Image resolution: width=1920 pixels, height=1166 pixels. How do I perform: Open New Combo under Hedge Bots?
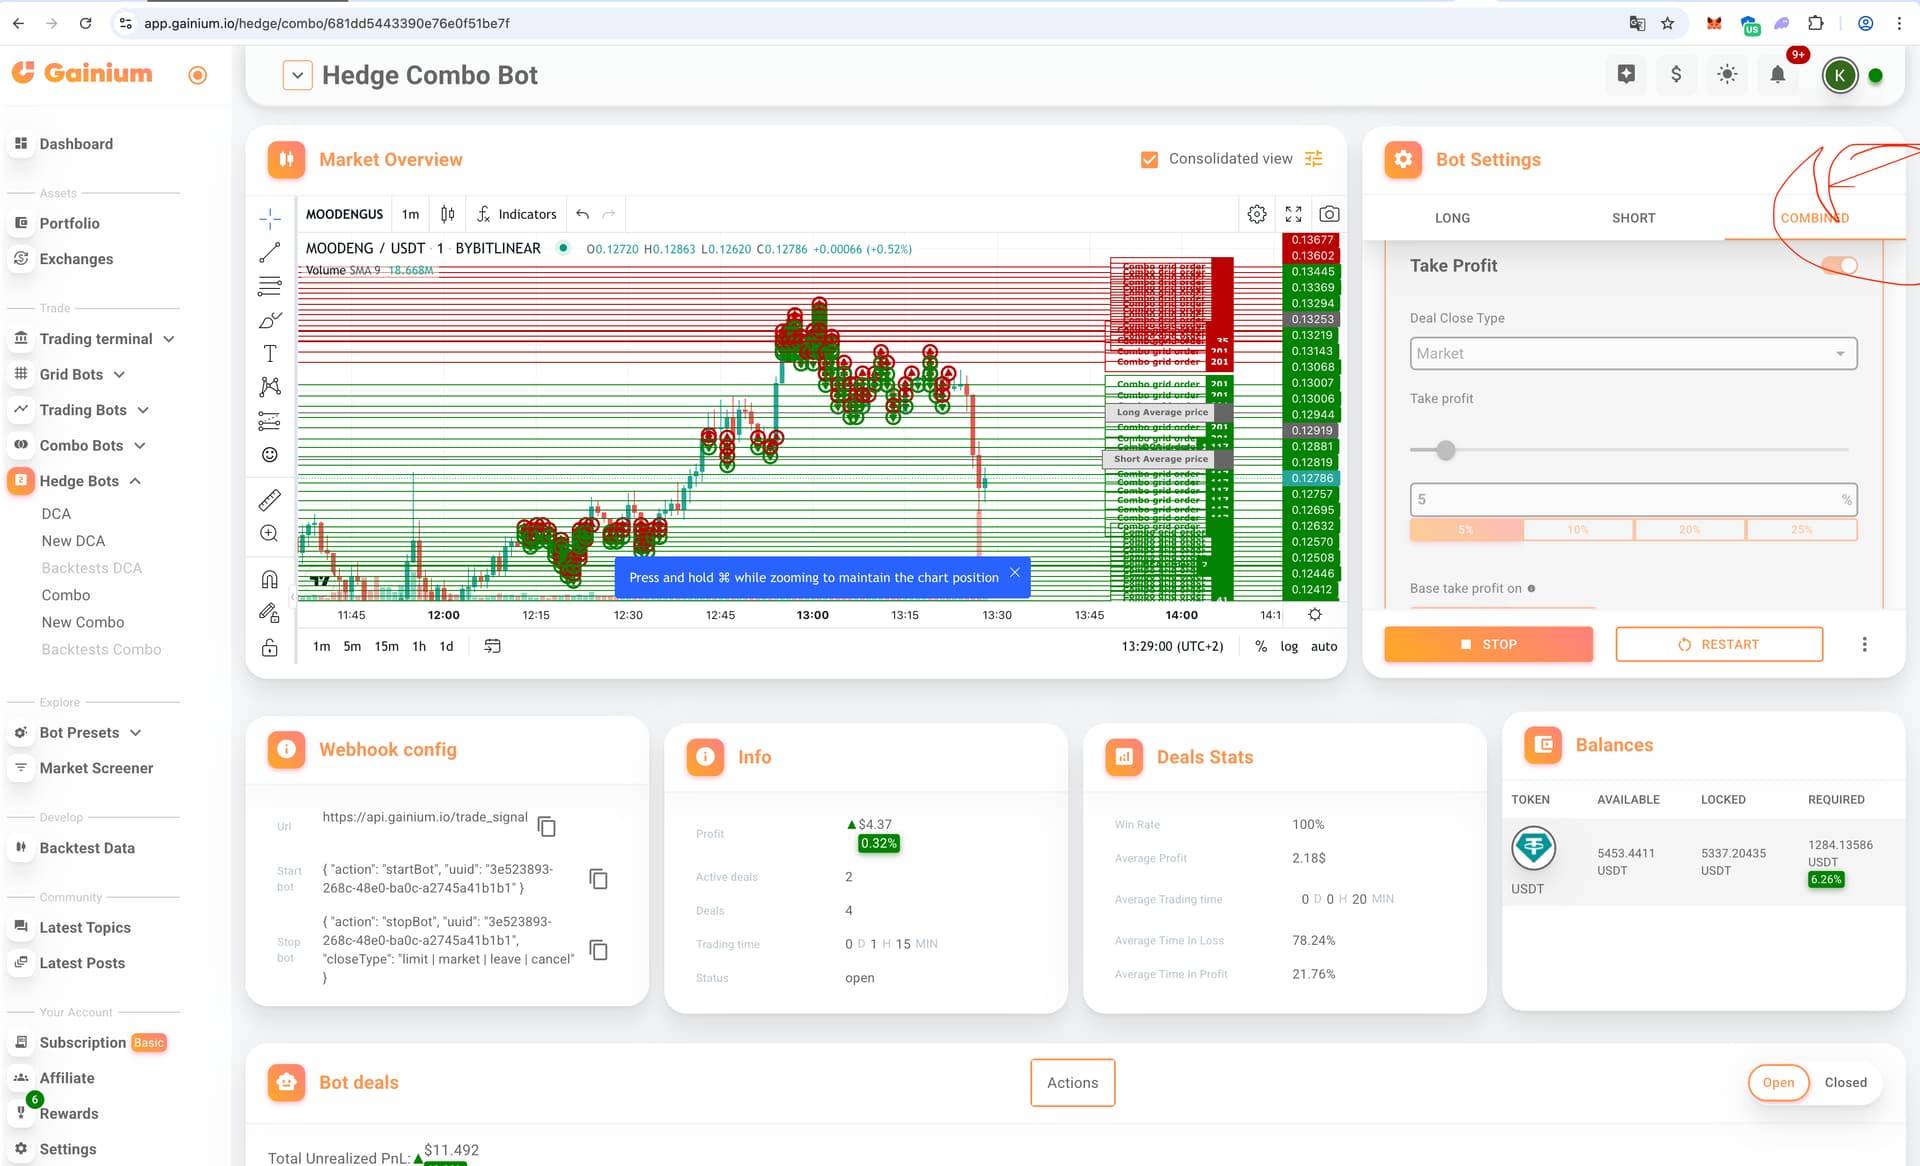click(83, 621)
